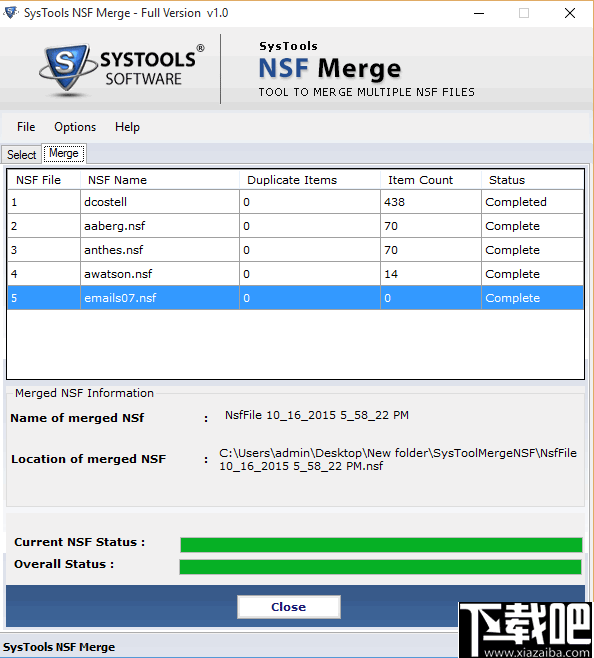Click the NSF Name column header

pyautogui.click(x=160, y=180)
